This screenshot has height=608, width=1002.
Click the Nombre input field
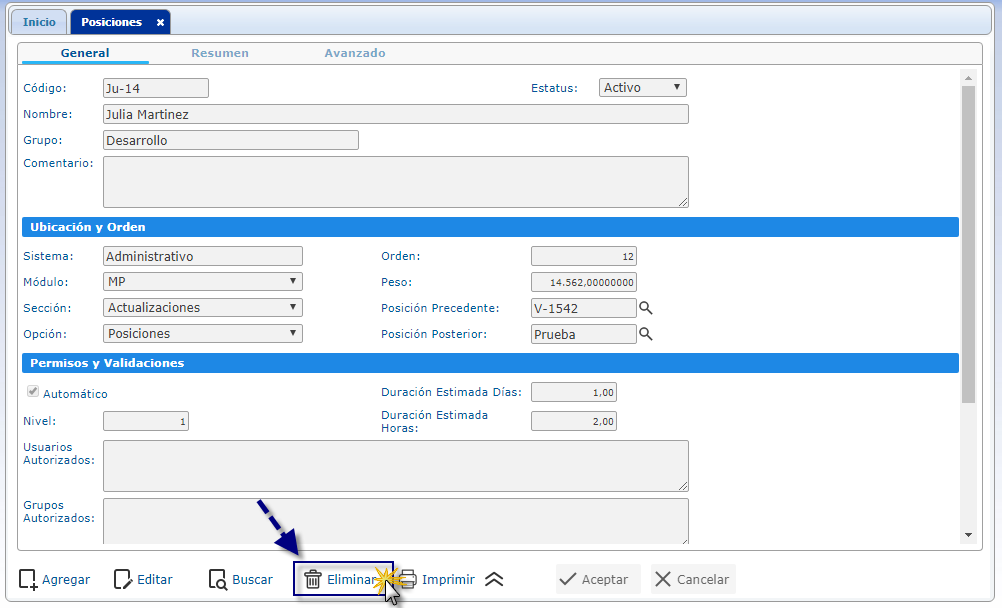coord(395,114)
